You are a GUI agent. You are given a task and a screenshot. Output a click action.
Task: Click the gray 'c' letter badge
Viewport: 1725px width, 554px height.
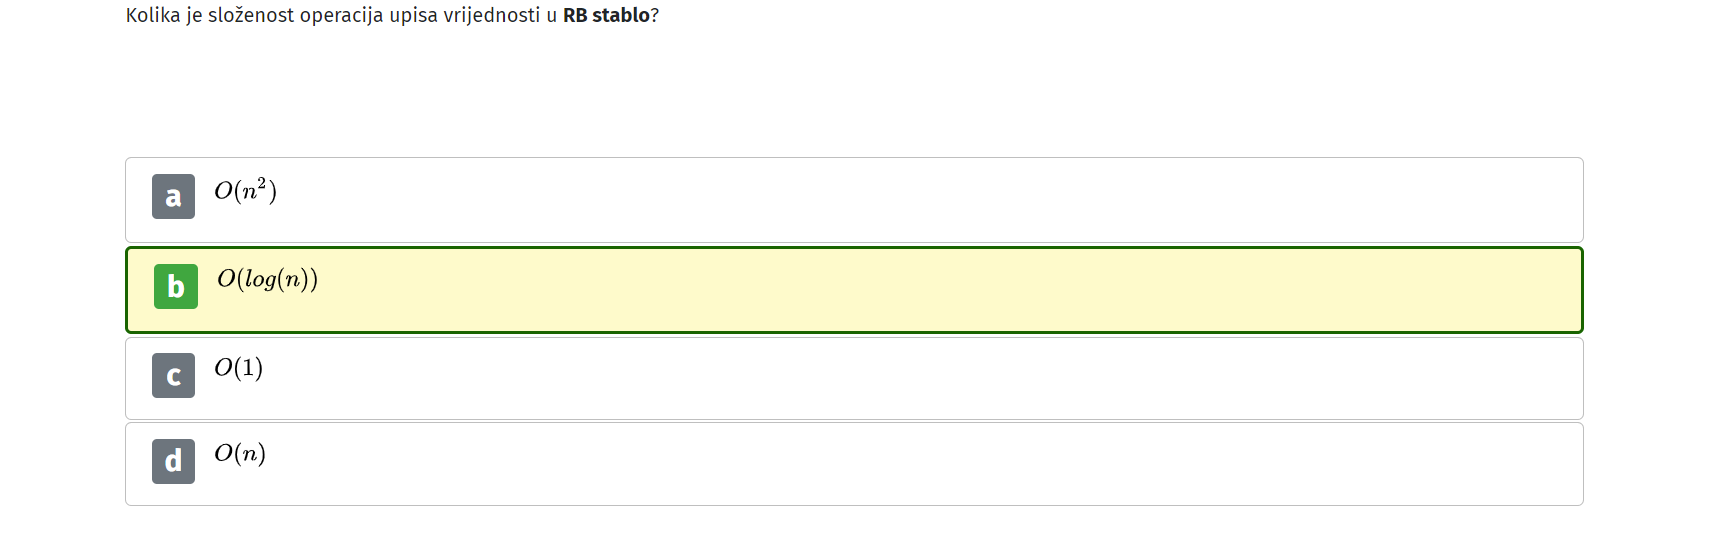173,376
